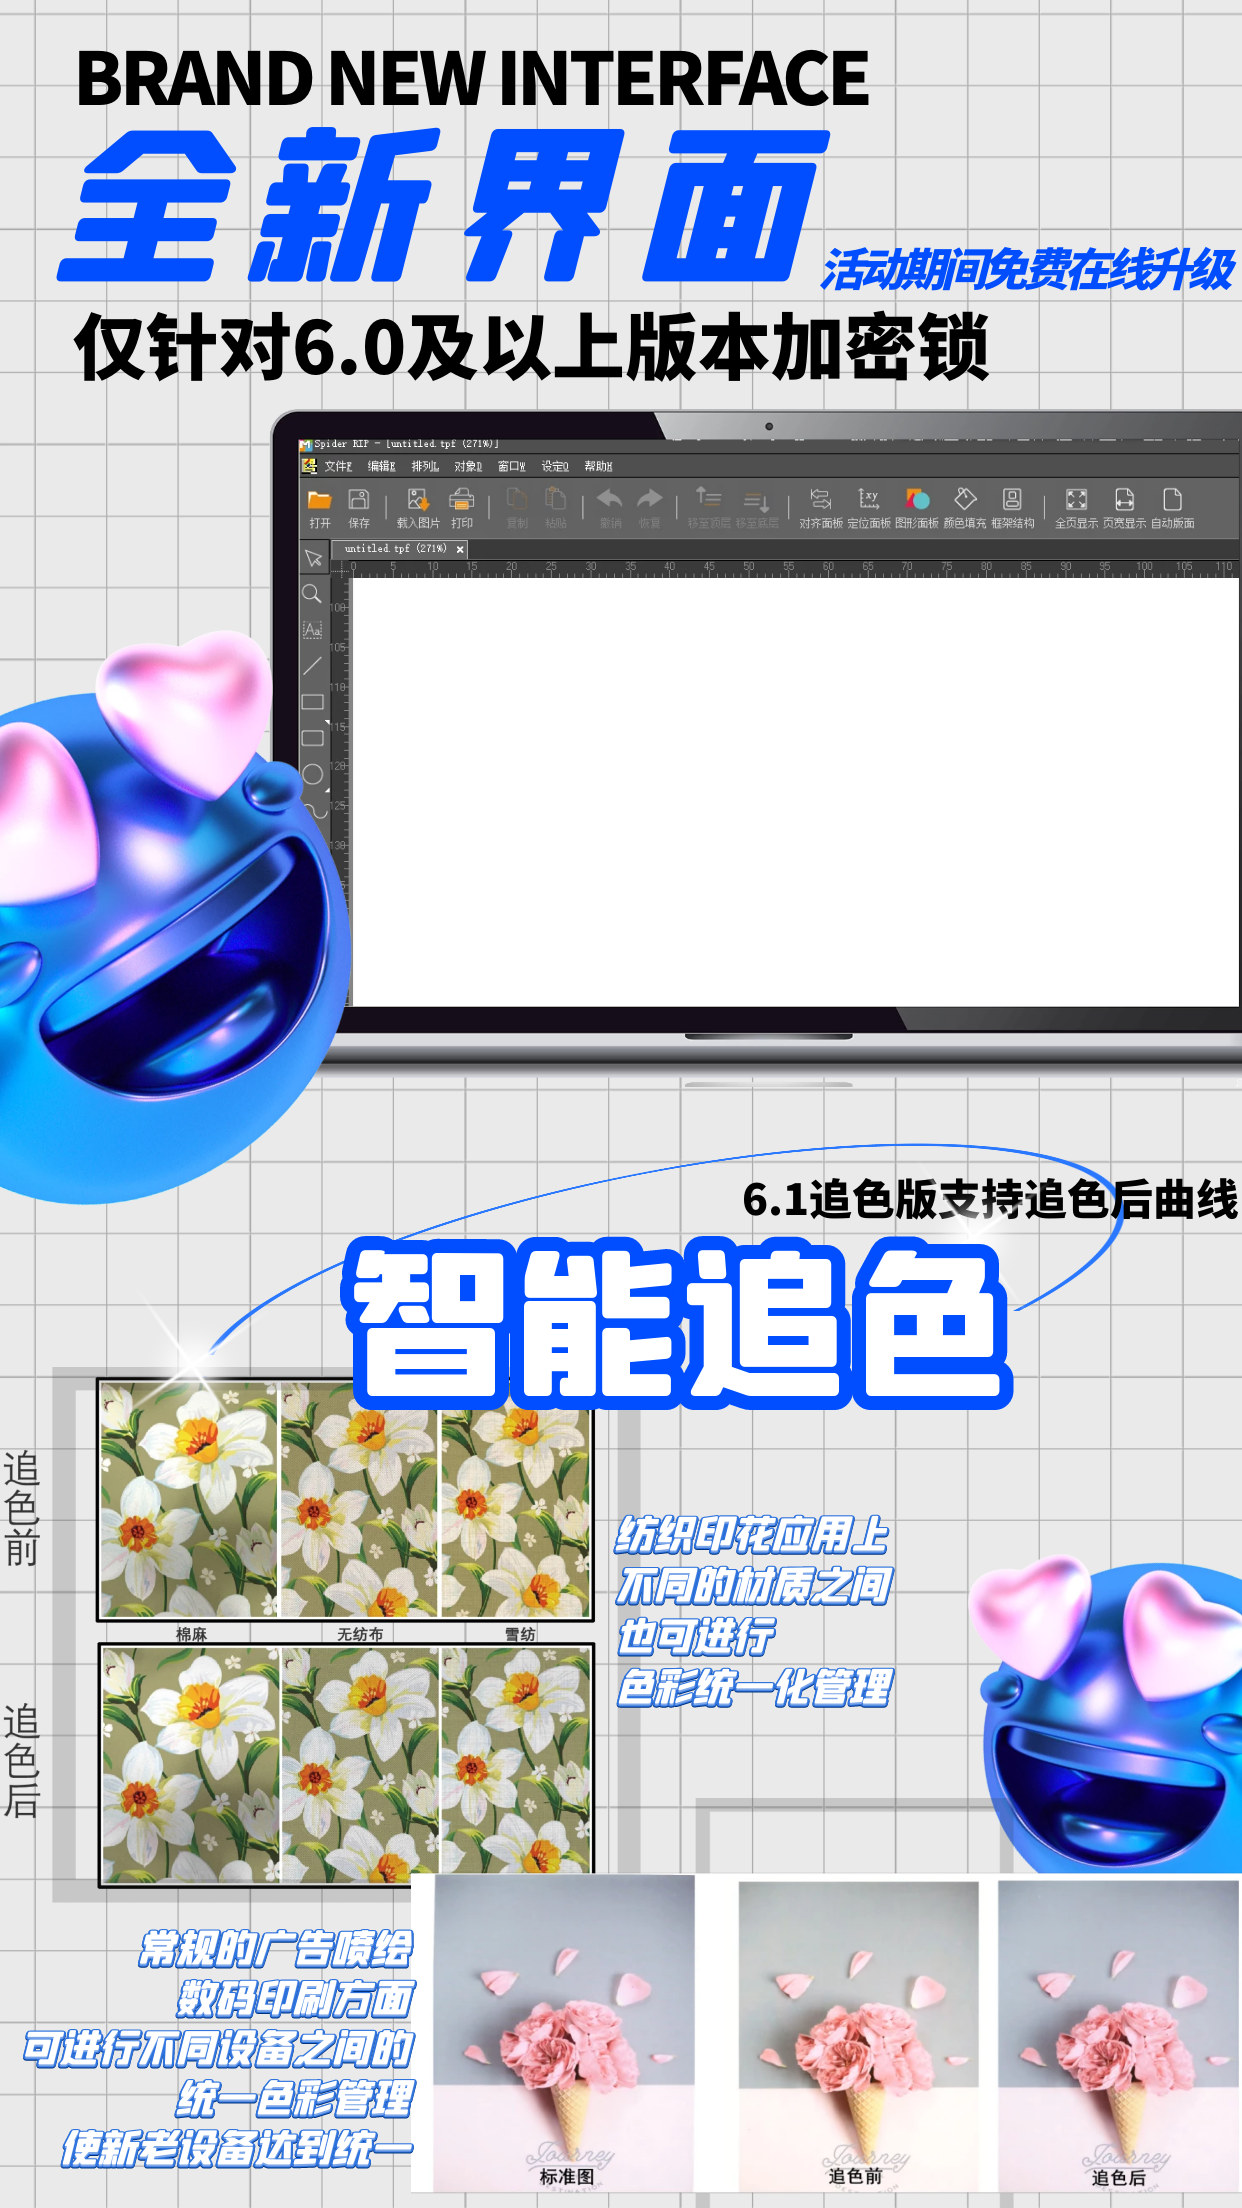Click the 追色前 ice cream sample image
The height and width of the screenshot is (2208, 1242).
coord(857,2035)
